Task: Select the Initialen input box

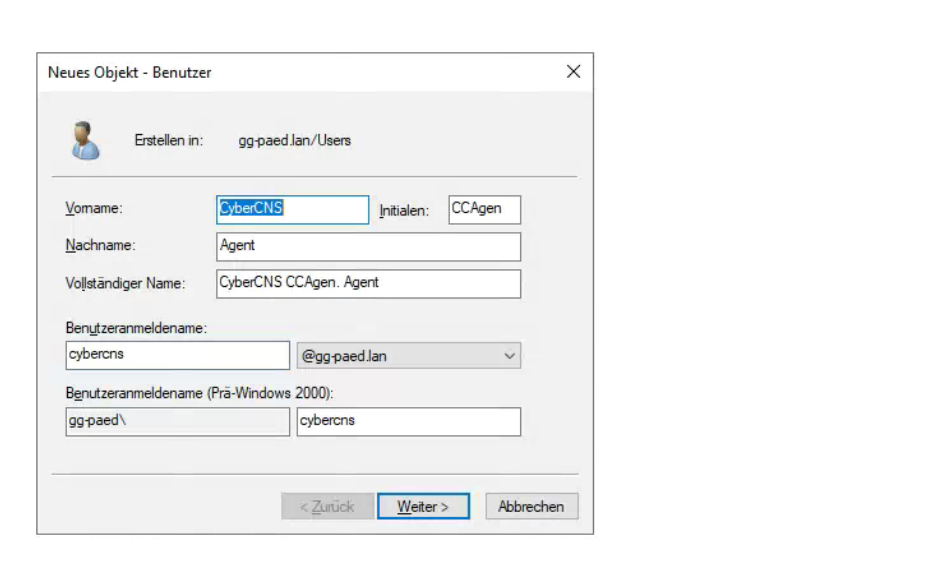Action: click(x=485, y=210)
